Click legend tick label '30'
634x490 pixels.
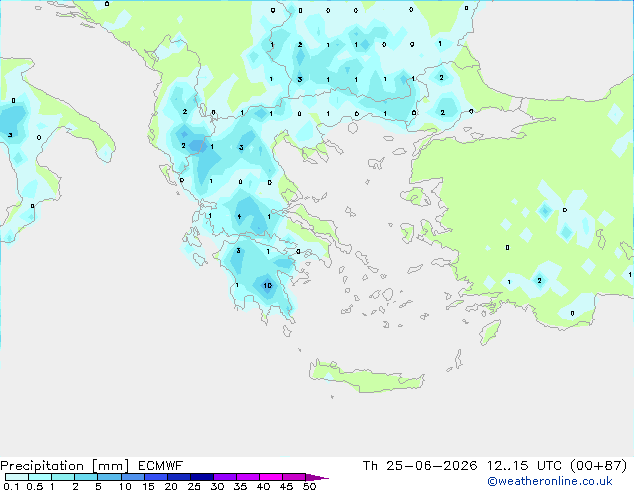point(217,486)
